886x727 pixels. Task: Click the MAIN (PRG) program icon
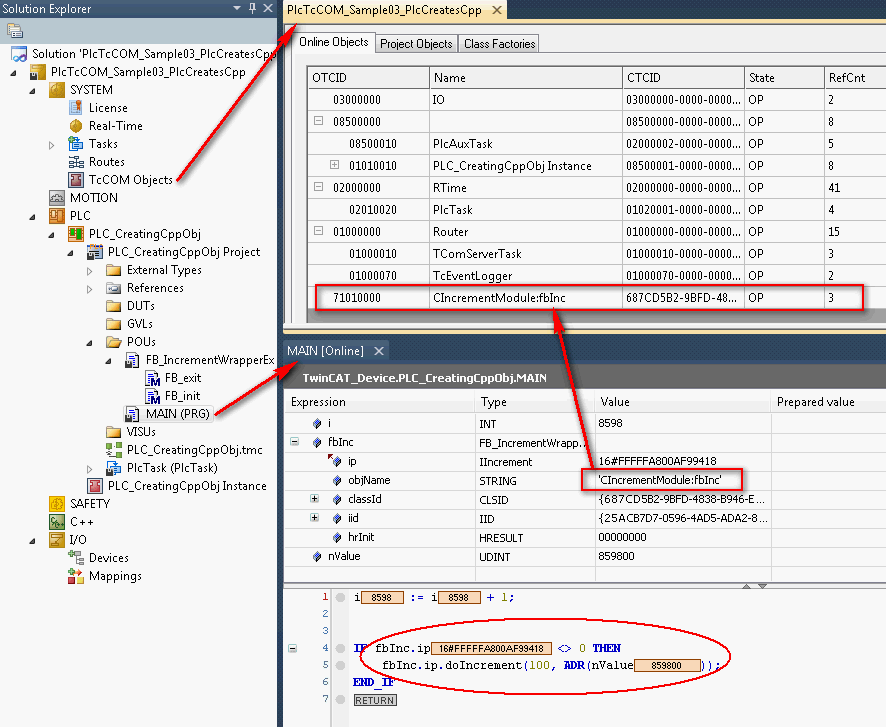point(132,414)
